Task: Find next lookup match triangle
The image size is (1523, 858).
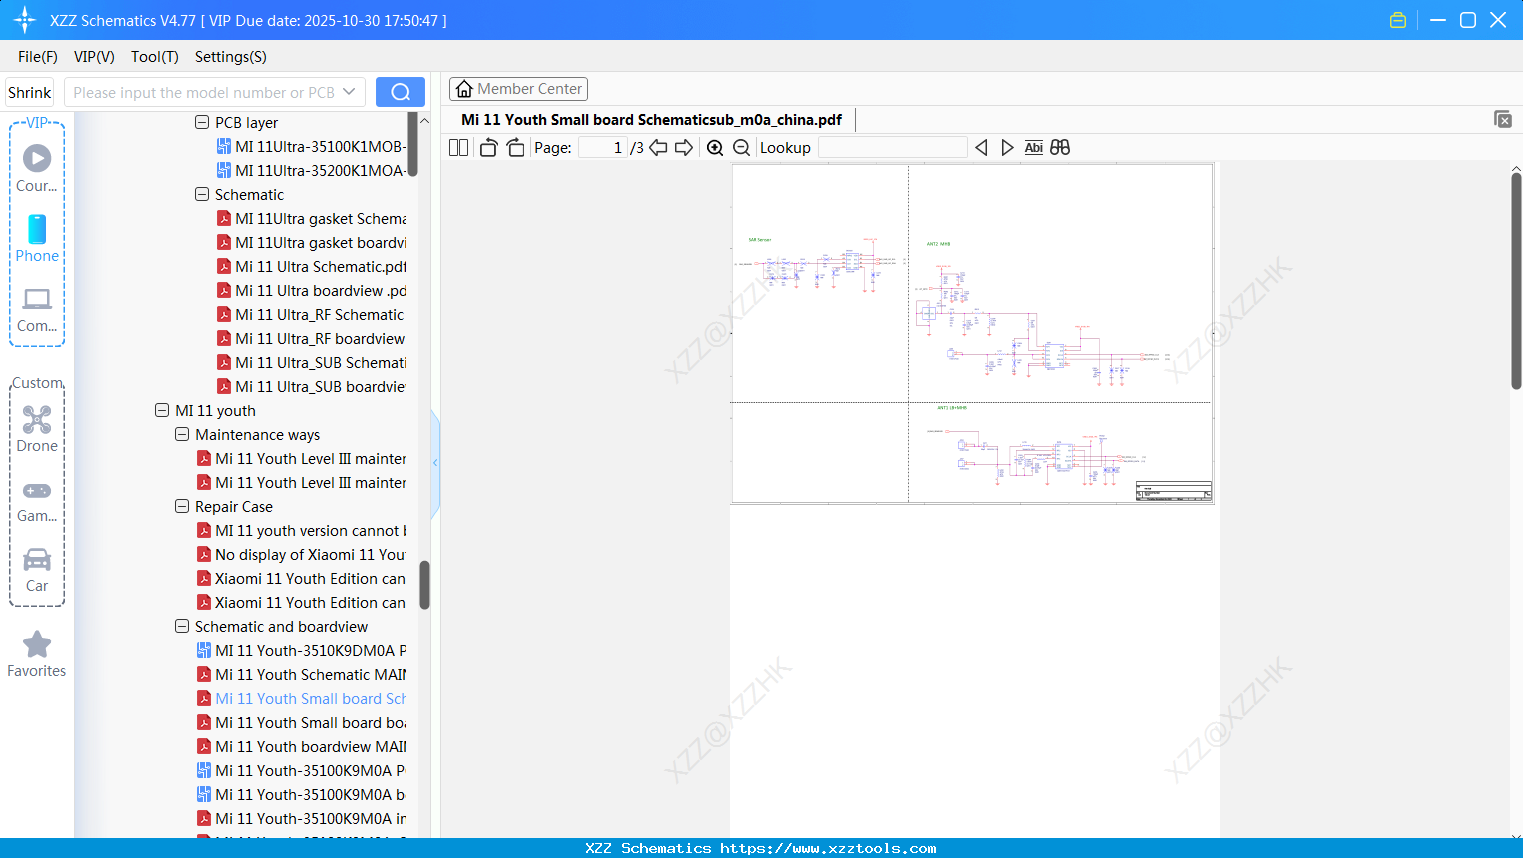Action: pos(1007,148)
